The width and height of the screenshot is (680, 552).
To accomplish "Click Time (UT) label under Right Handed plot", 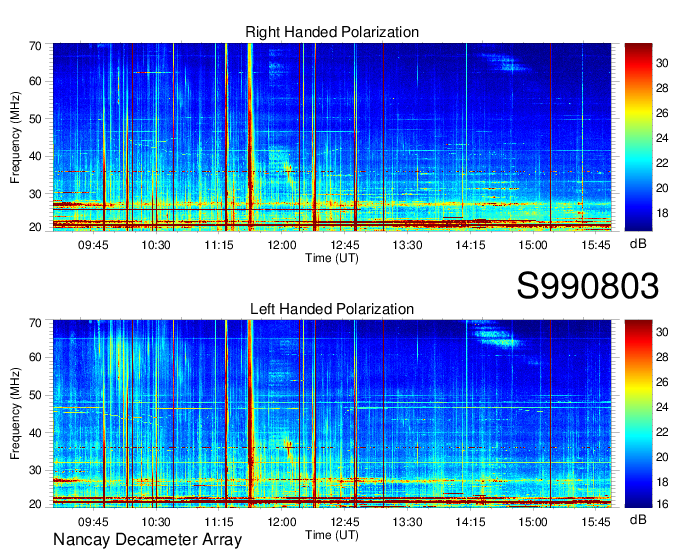I will [332, 258].
